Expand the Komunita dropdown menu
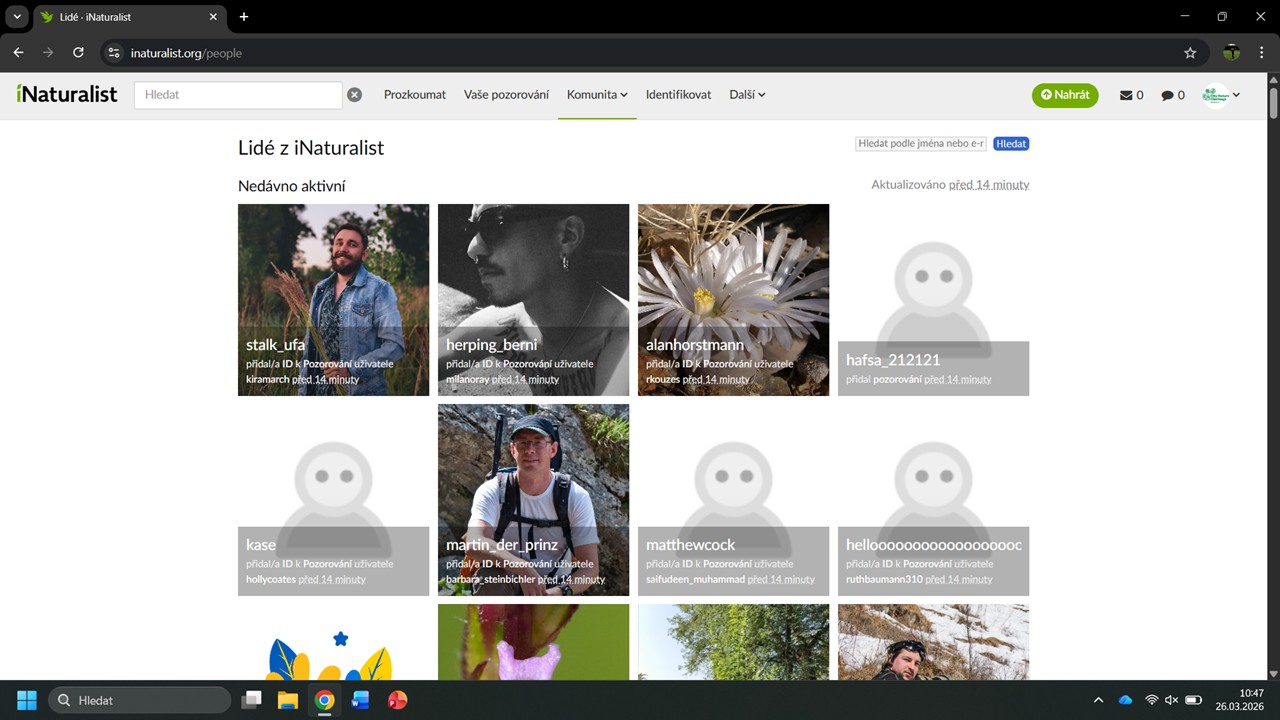The width and height of the screenshot is (1280, 720). (597, 95)
